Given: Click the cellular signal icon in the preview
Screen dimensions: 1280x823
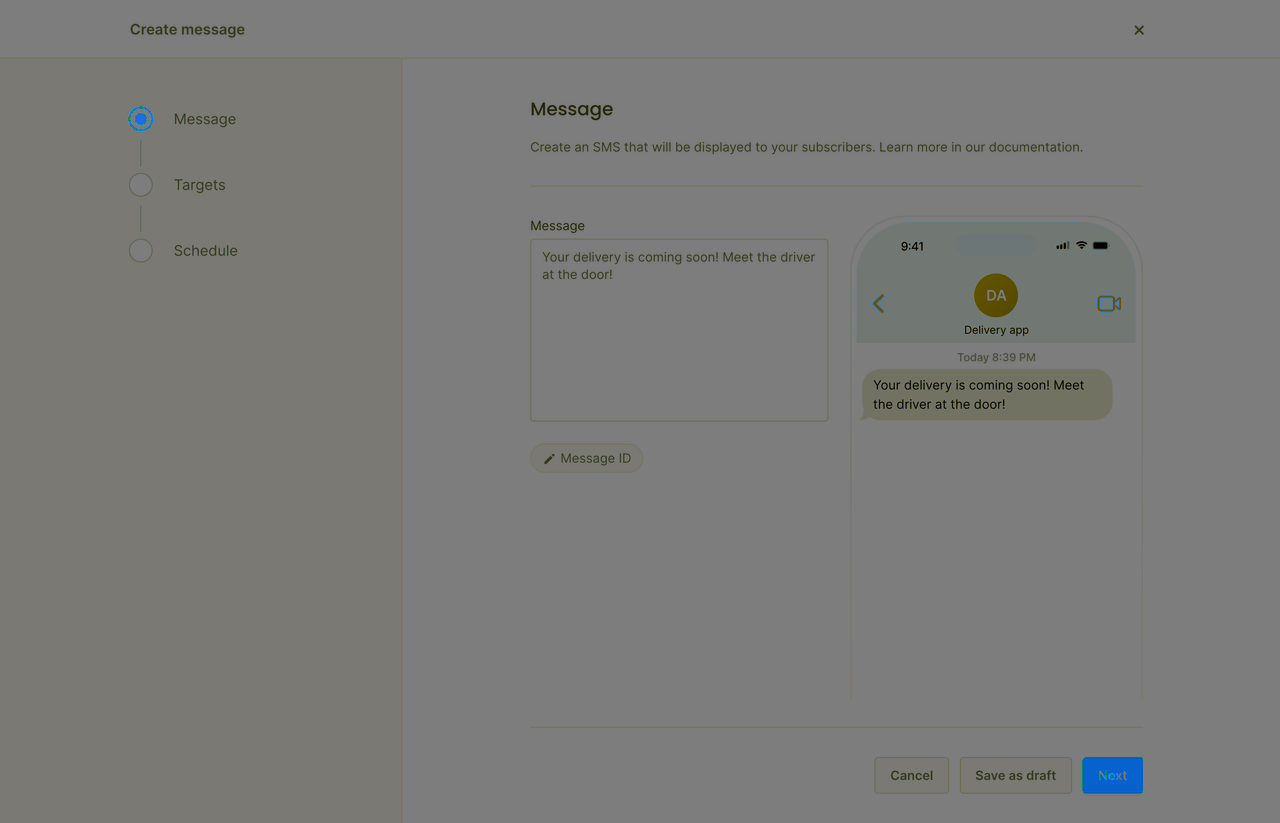Looking at the screenshot, I should click(x=1061, y=244).
